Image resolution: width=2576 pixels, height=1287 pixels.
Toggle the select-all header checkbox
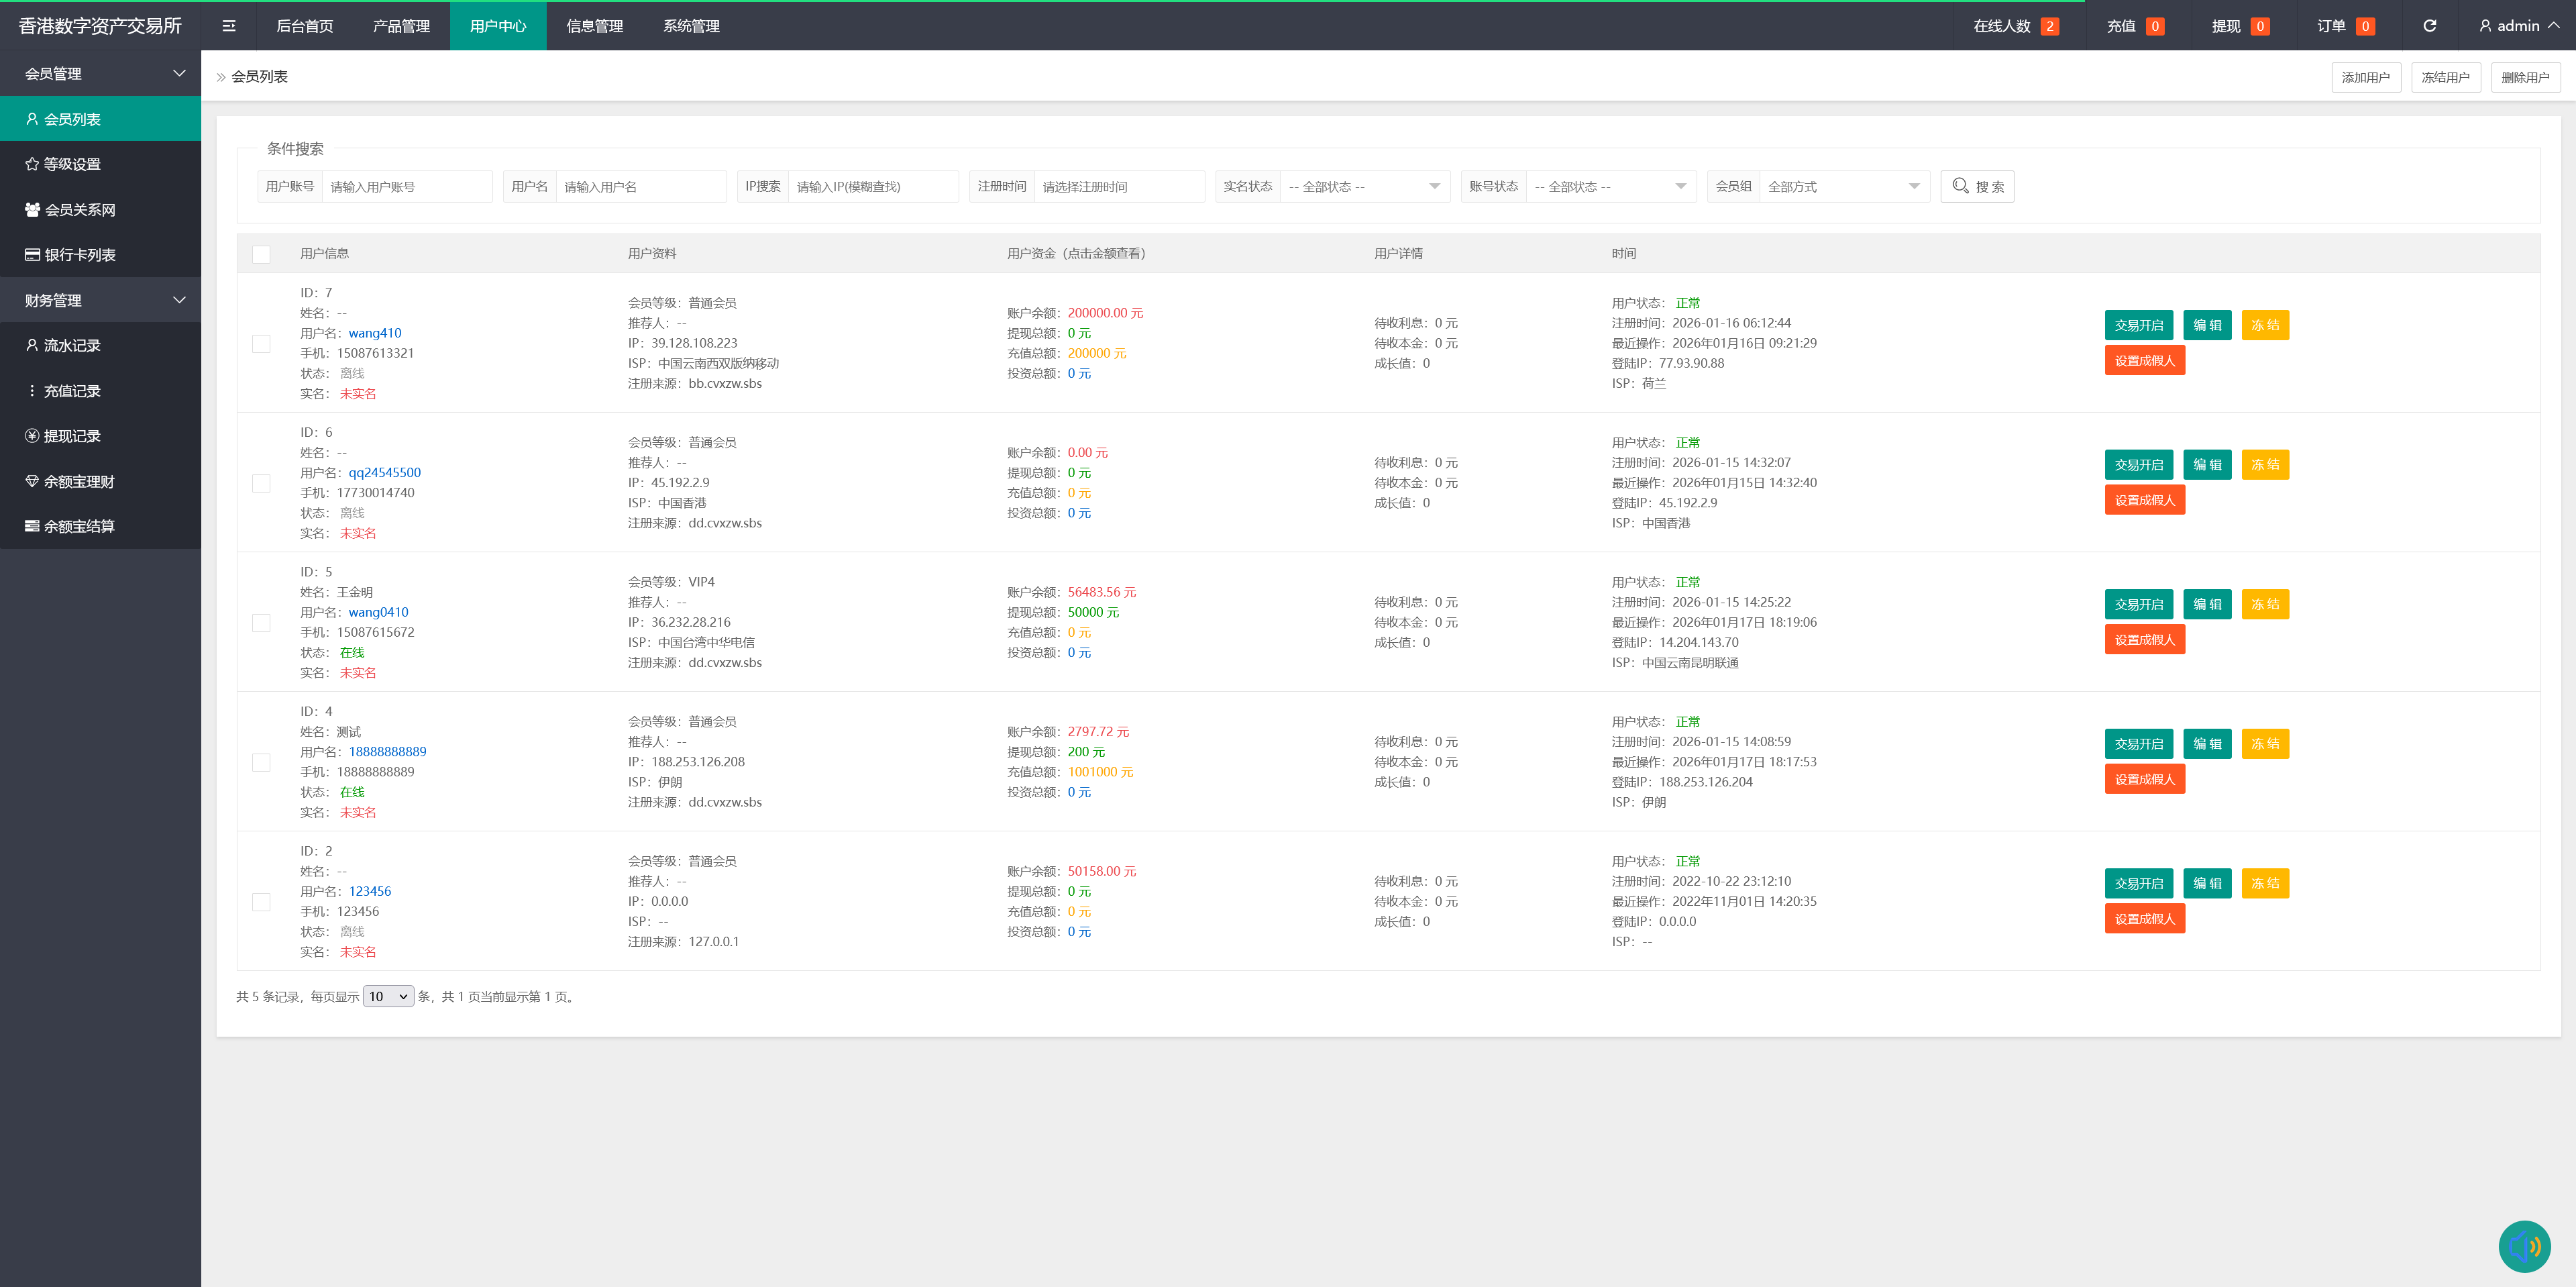[x=261, y=254]
